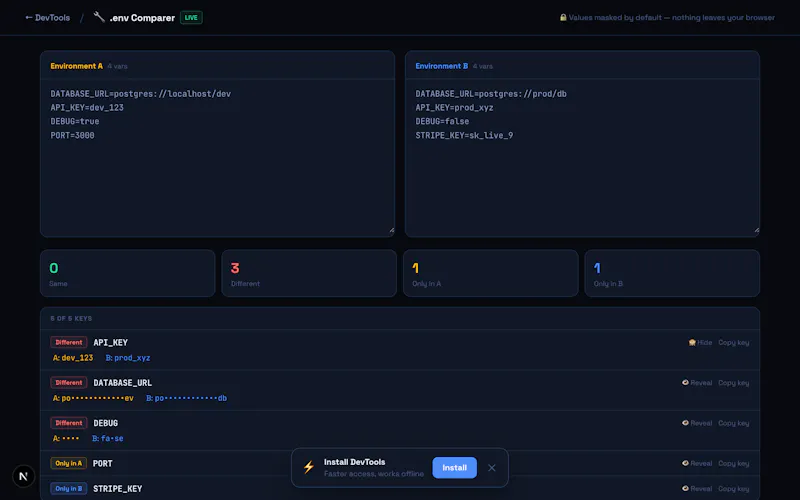Click masked DATABASE_URL value for A

pyautogui.click(x=93, y=398)
